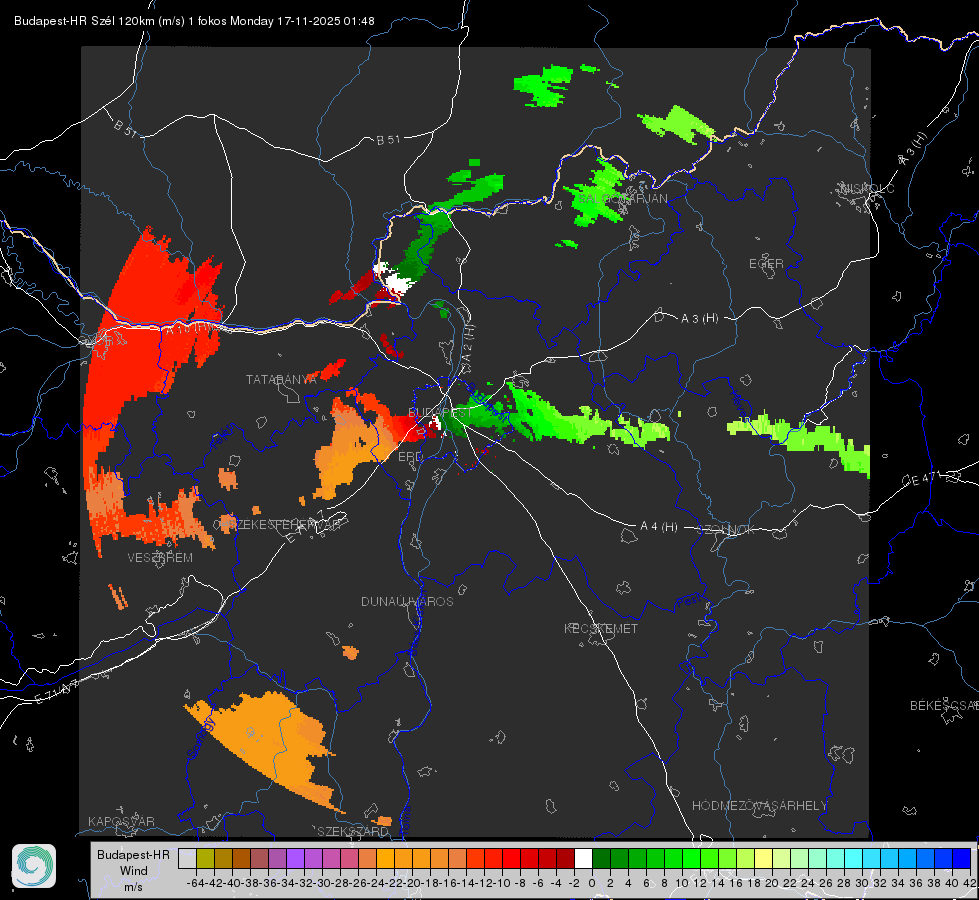Click the radar title text with the 17-11-2025 01:48 timestamp
This screenshot has height=900, width=979.
click(x=194, y=21)
